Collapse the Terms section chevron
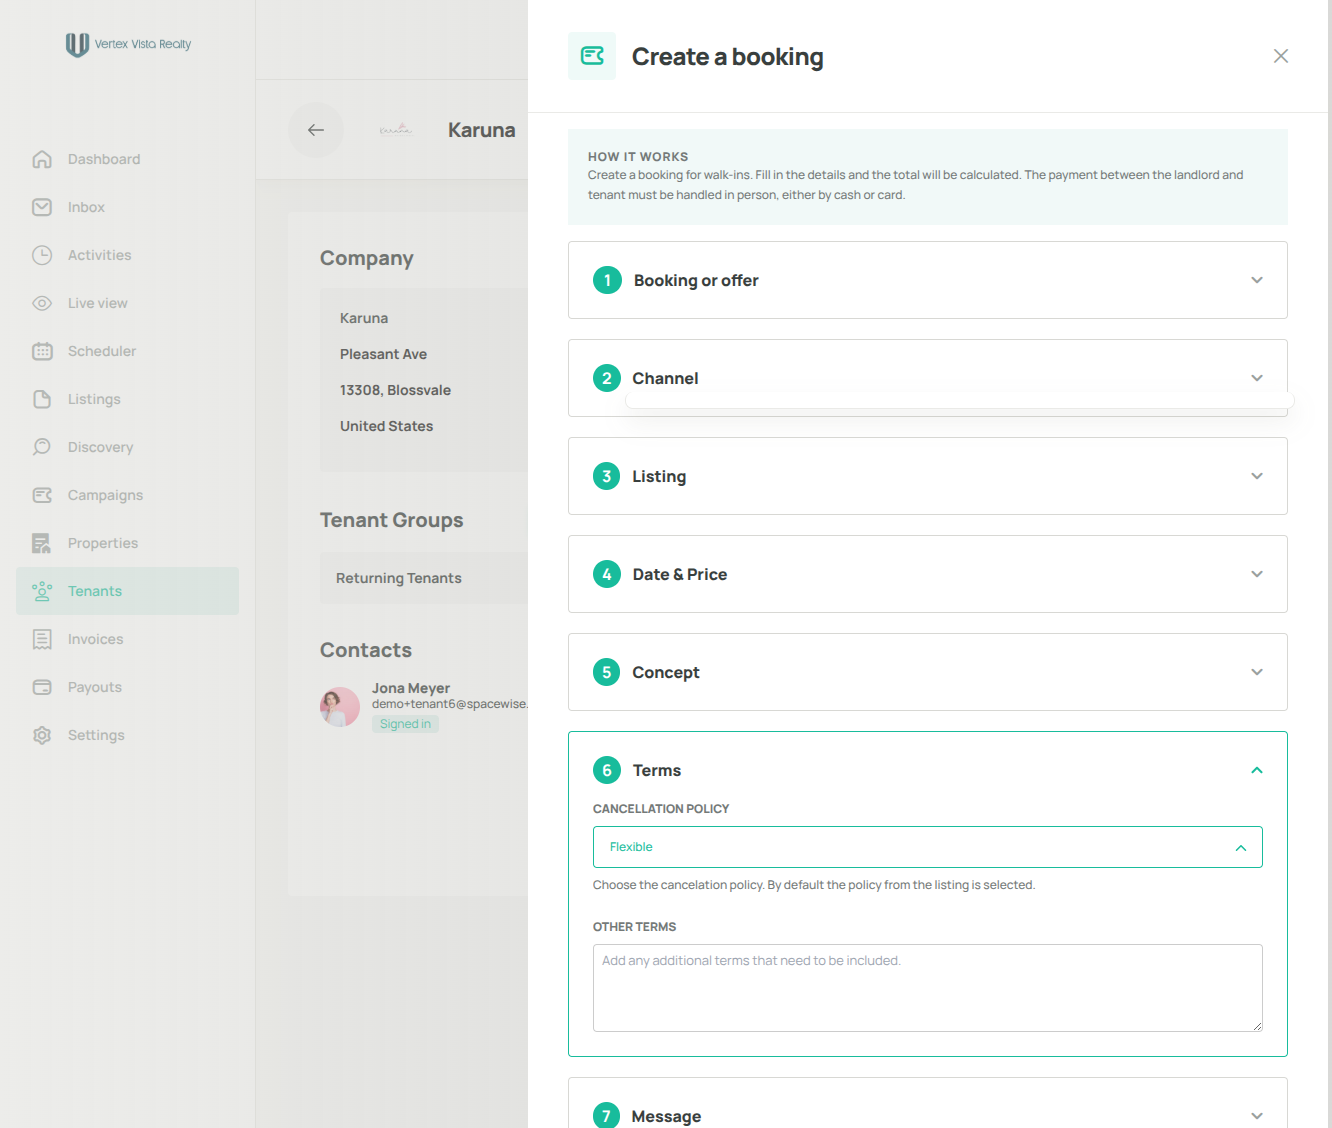The image size is (1332, 1128). [x=1257, y=770]
